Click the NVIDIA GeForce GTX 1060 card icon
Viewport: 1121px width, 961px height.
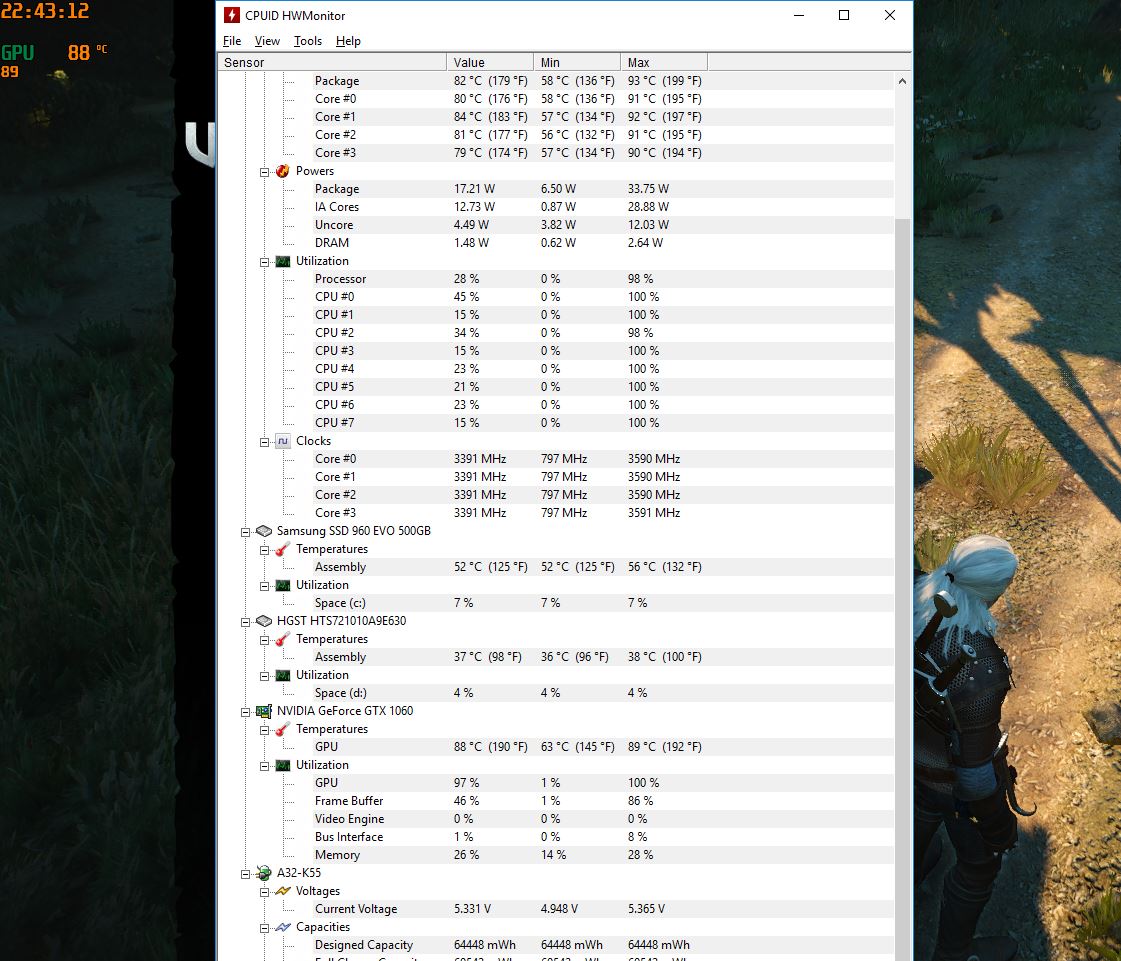click(x=264, y=711)
